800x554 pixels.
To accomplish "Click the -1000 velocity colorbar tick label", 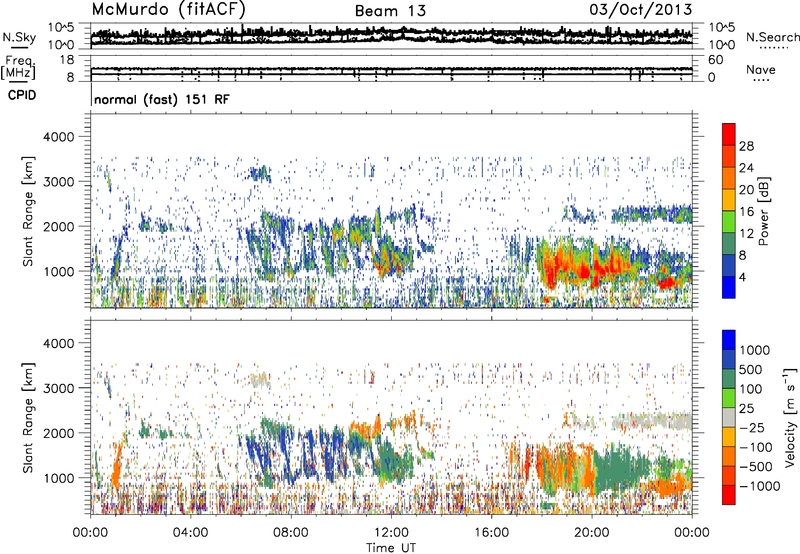I will (760, 486).
